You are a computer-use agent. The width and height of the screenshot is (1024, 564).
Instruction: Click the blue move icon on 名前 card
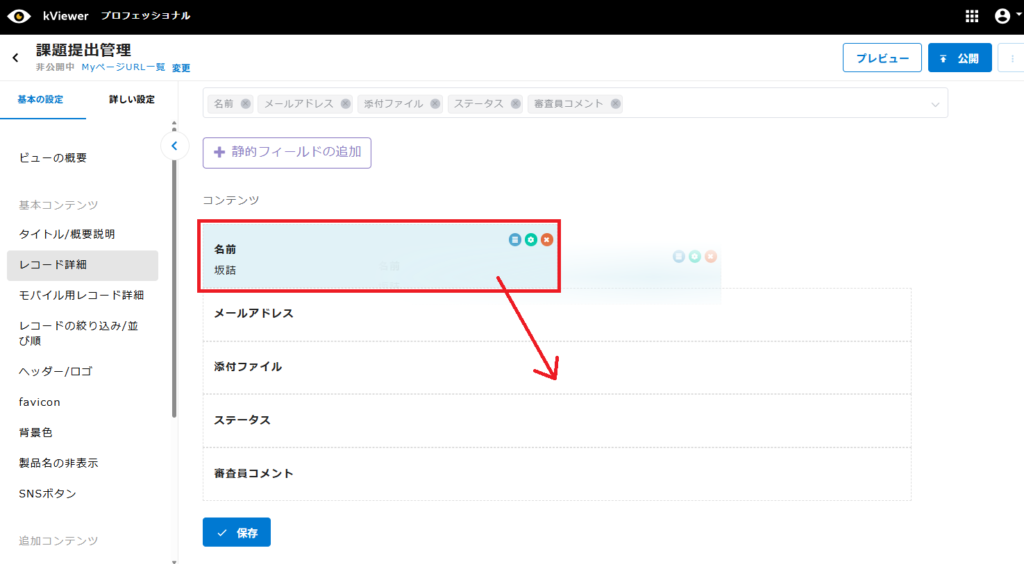[514, 240]
